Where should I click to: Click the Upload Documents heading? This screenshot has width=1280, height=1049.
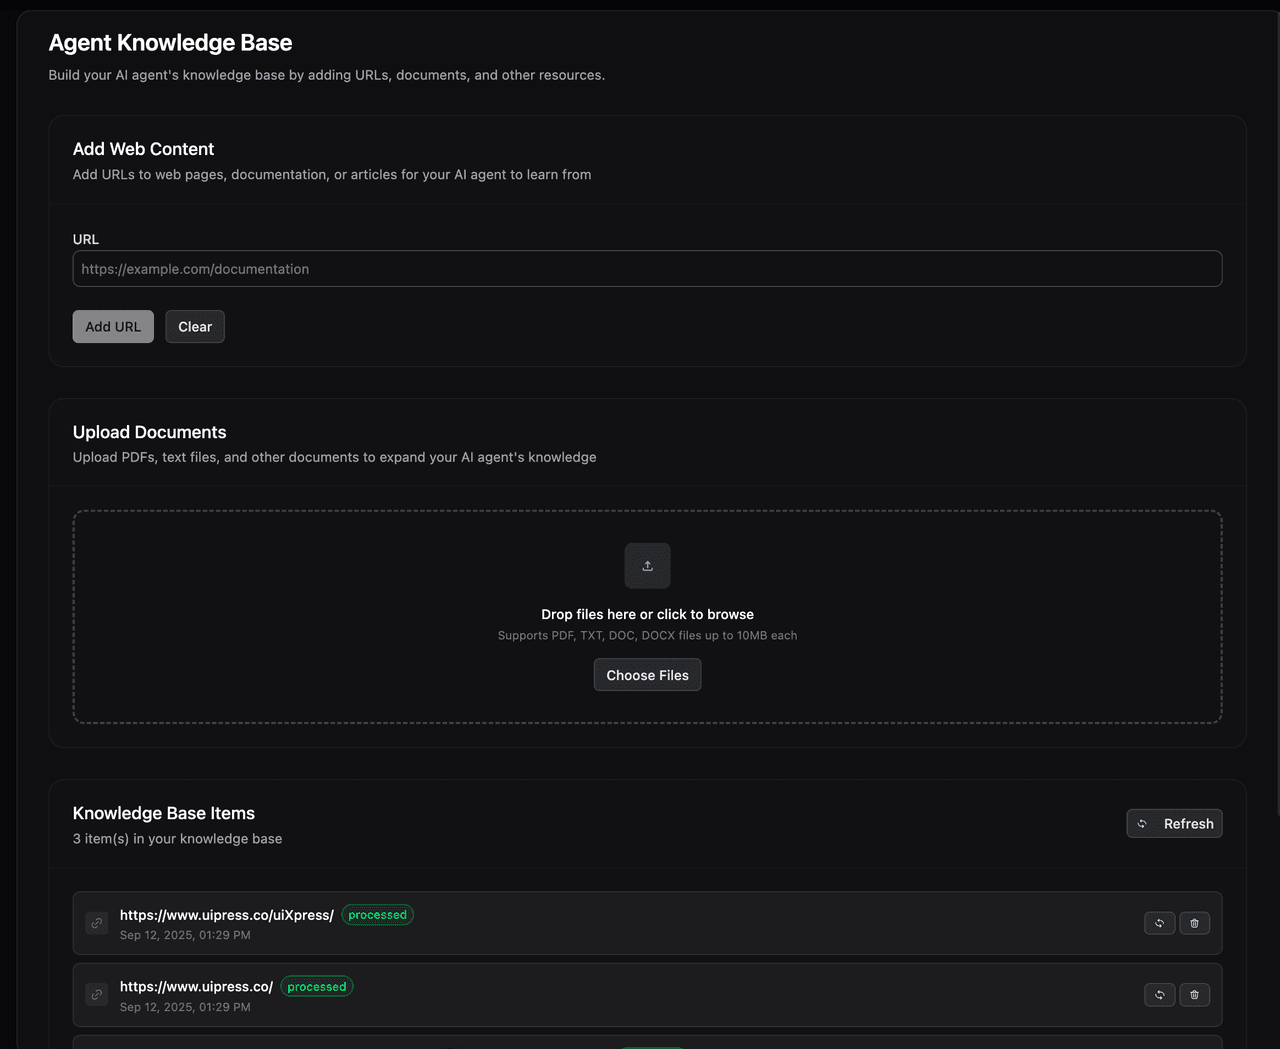pyautogui.click(x=149, y=432)
